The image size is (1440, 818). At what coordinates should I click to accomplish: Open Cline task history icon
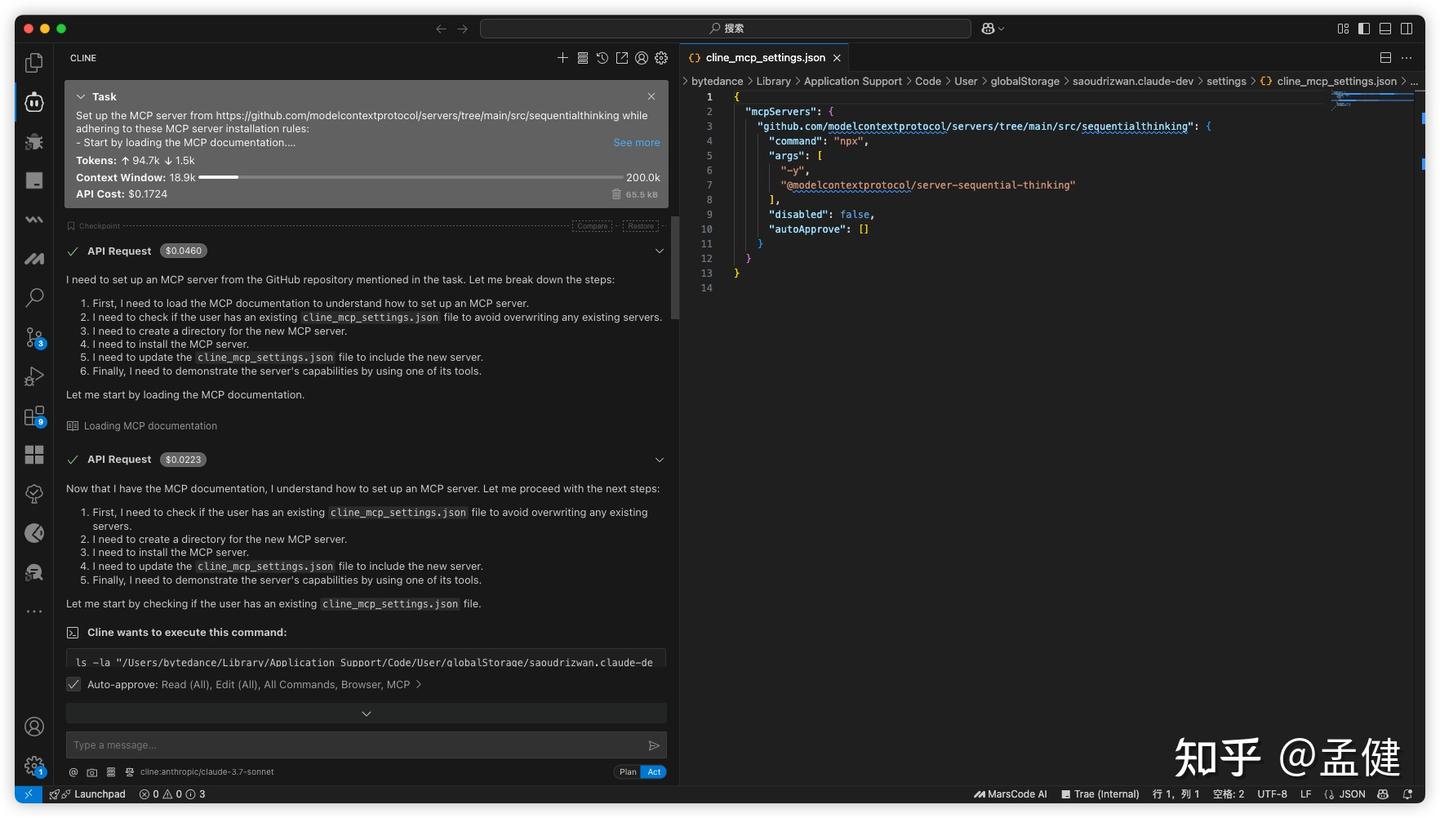pyautogui.click(x=602, y=58)
